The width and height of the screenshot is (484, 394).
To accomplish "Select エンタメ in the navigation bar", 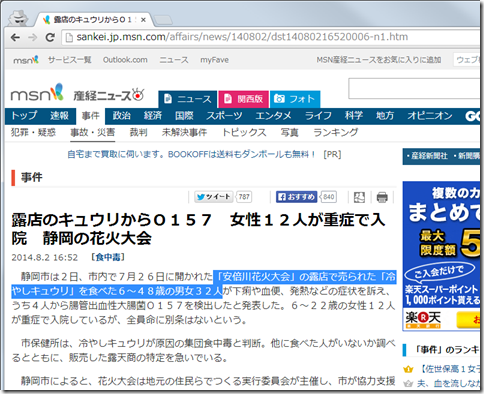I will 273,116.
